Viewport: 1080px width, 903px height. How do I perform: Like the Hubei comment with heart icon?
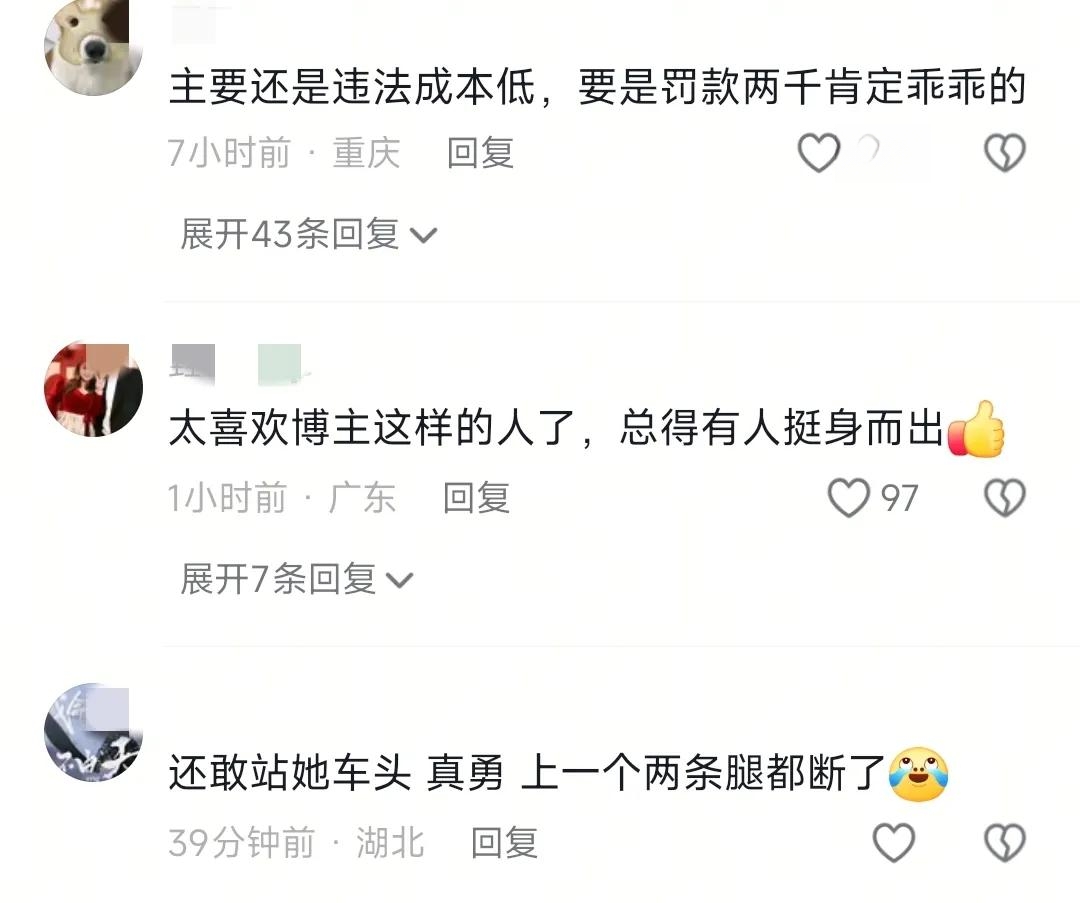click(x=893, y=842)
